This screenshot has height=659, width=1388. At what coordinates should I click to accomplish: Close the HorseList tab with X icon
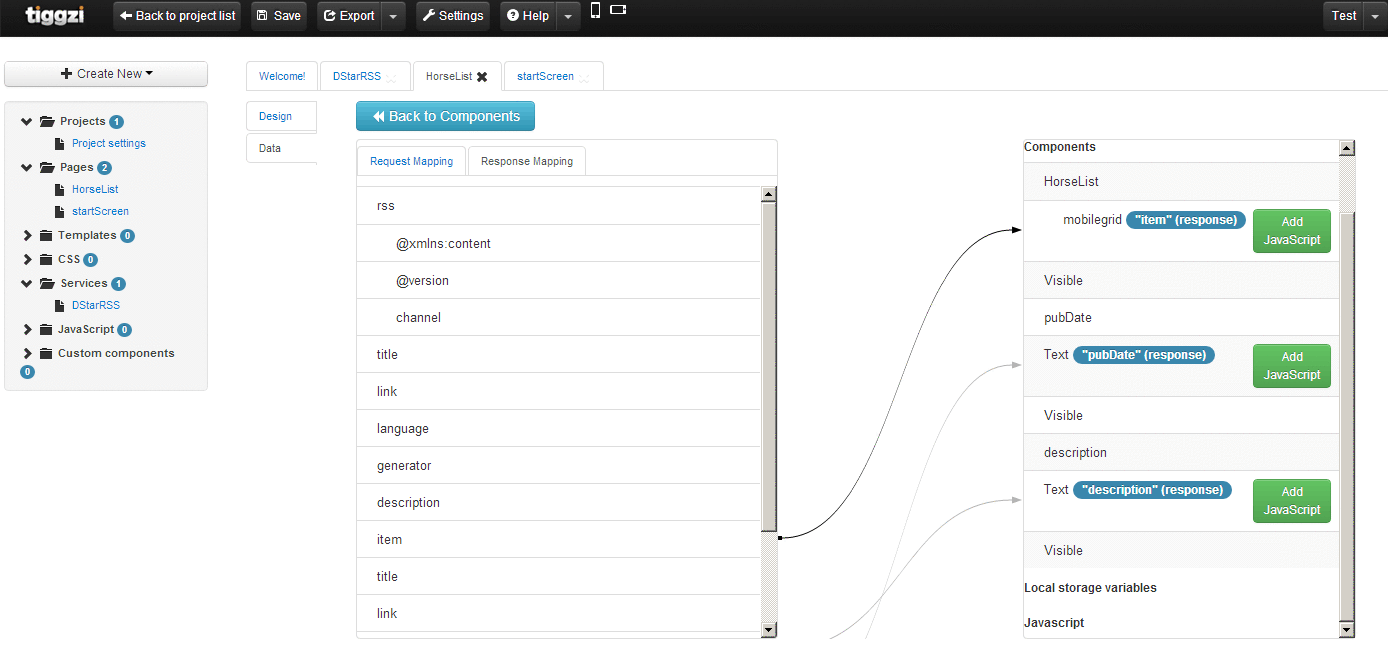tap(482, 77)
